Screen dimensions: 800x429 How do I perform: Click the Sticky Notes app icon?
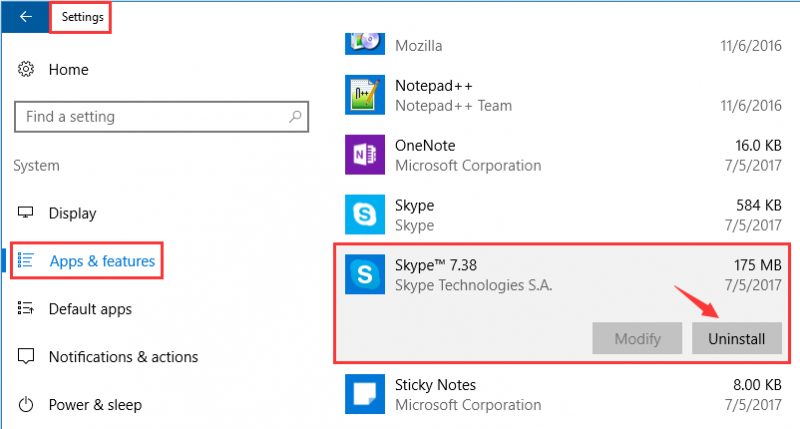coord(365,394)
